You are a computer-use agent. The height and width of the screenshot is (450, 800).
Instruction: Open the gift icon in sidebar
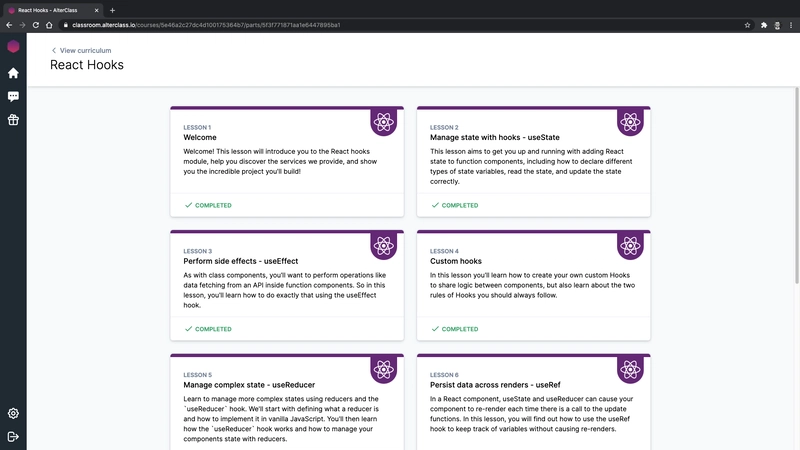click(13, 120)
